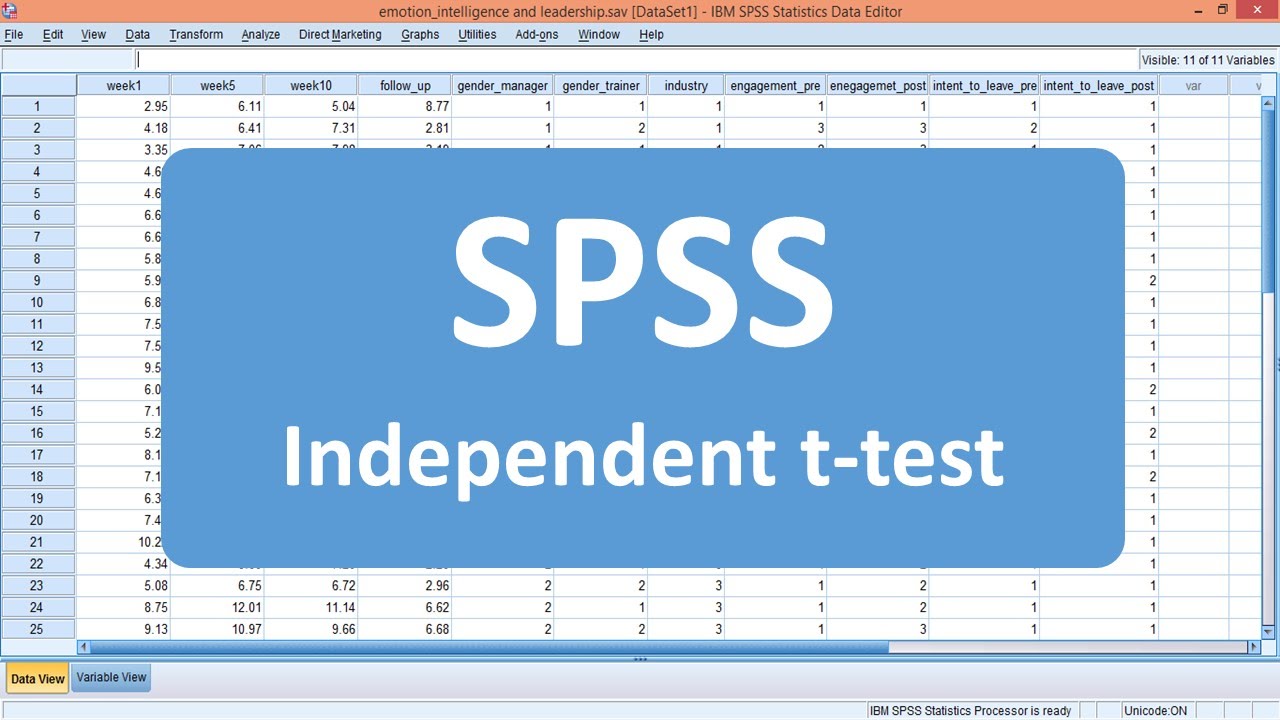This screenshot has width=1280, height=720.
Task: Click the right arrow of horizontal scrollbar
Action: 1255,648
